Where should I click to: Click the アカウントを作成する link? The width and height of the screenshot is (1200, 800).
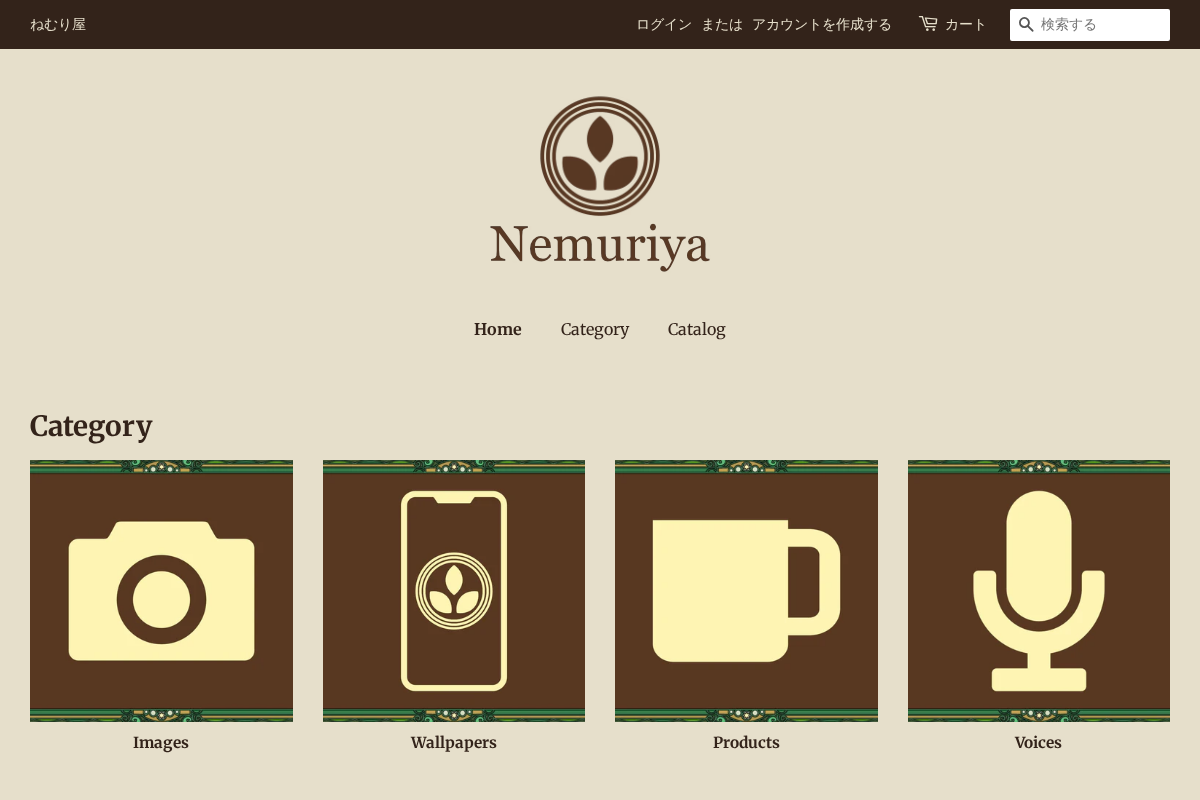[821, 24]
